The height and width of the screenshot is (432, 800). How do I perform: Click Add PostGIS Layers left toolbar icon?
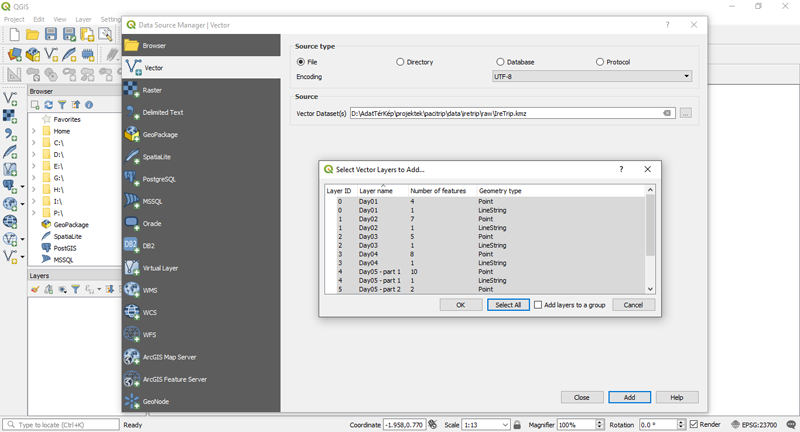[x=9, y=186]
